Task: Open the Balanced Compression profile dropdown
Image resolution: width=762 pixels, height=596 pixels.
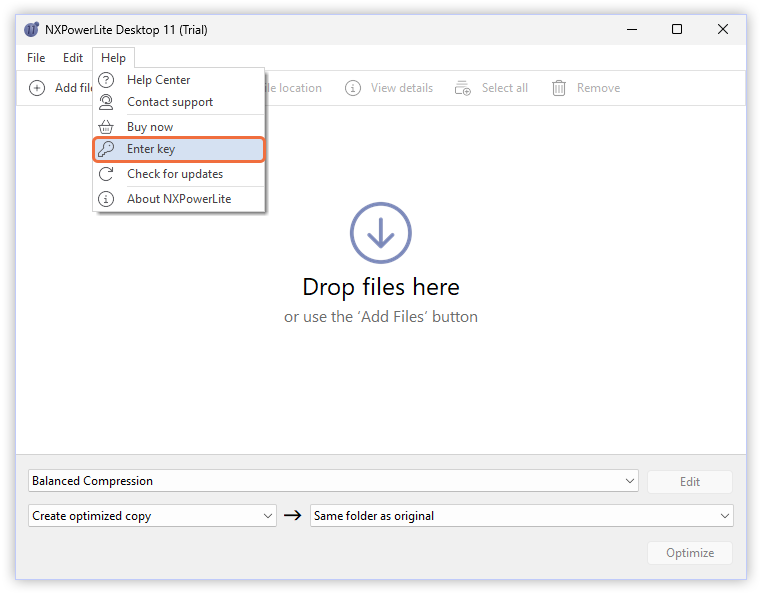Action: click(x=333, y=481)
